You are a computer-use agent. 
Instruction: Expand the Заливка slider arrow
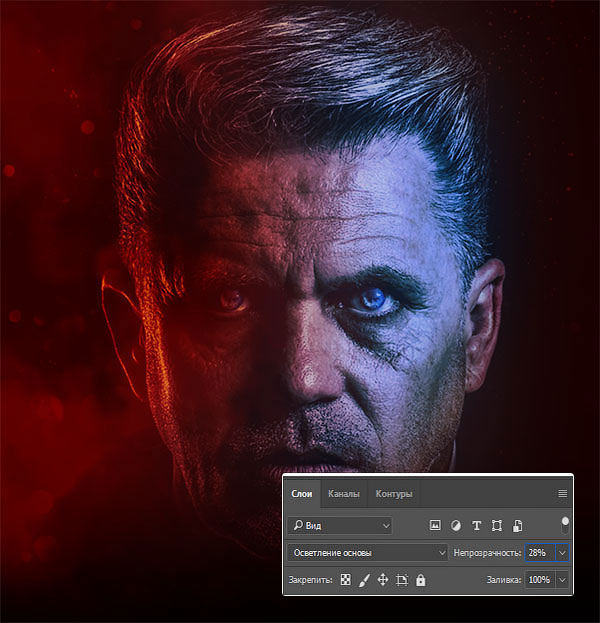pyautogui.click(x=562, y=580)
